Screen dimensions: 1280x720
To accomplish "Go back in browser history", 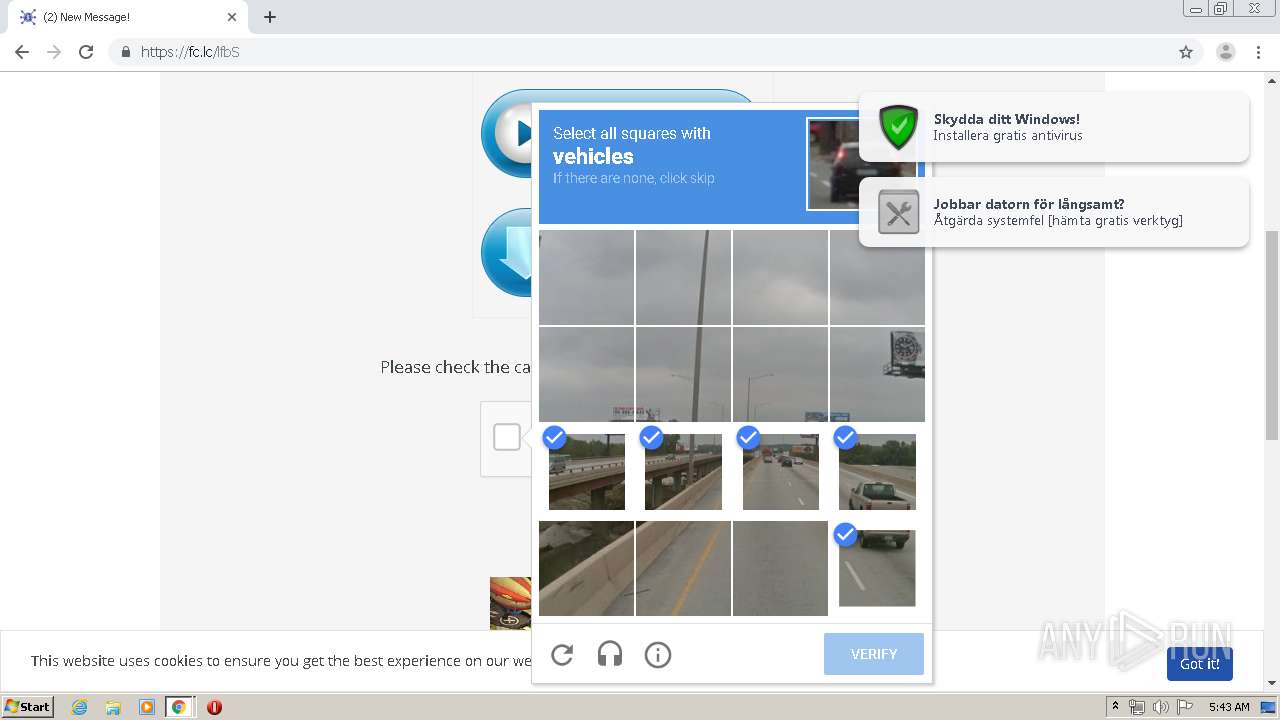I will [22, 52].
